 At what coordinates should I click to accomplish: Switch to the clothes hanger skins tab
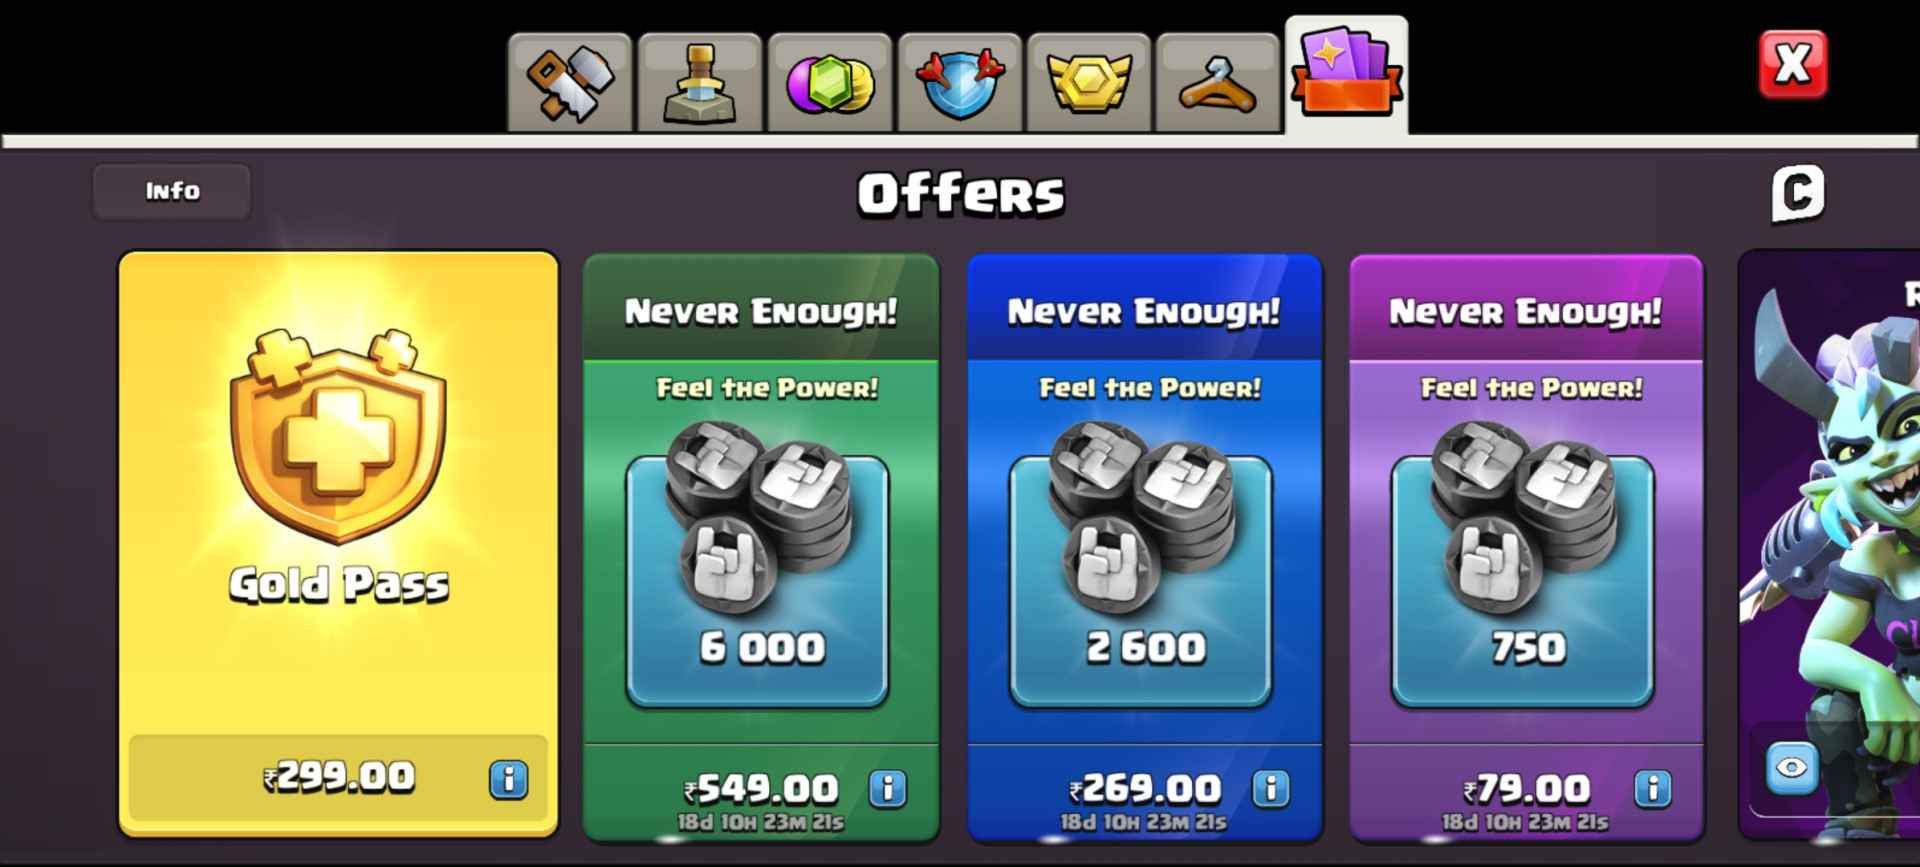[1218, 83]
